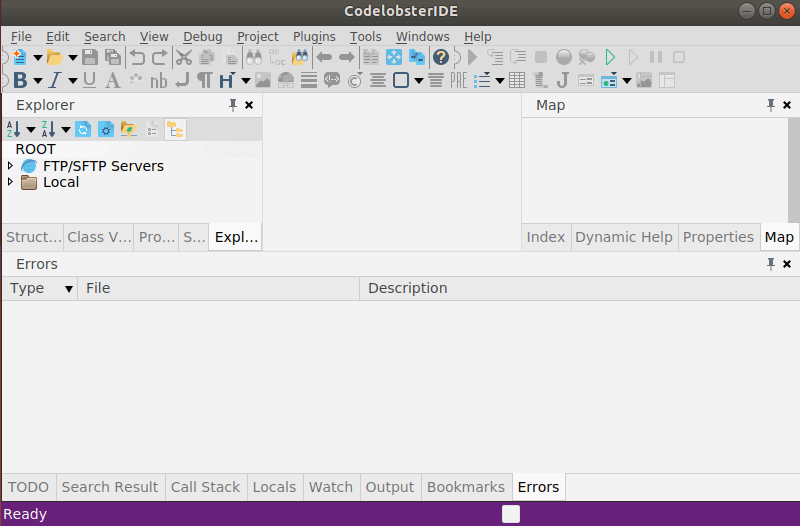Pin the Map panel
The height and width of the screenshot is (526, 800).
pos(770,105)
